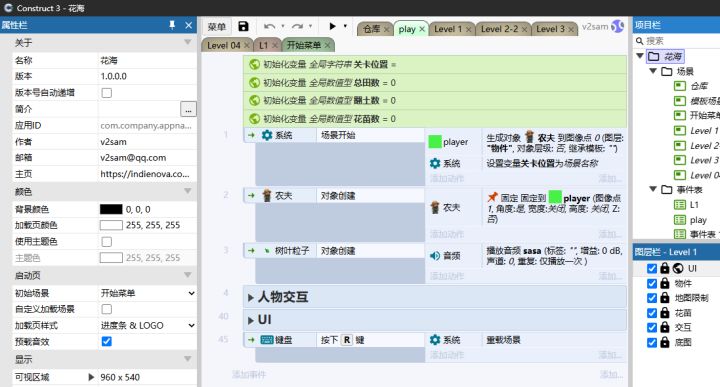Select the 花海 project root folder

(x=665, y=56)
